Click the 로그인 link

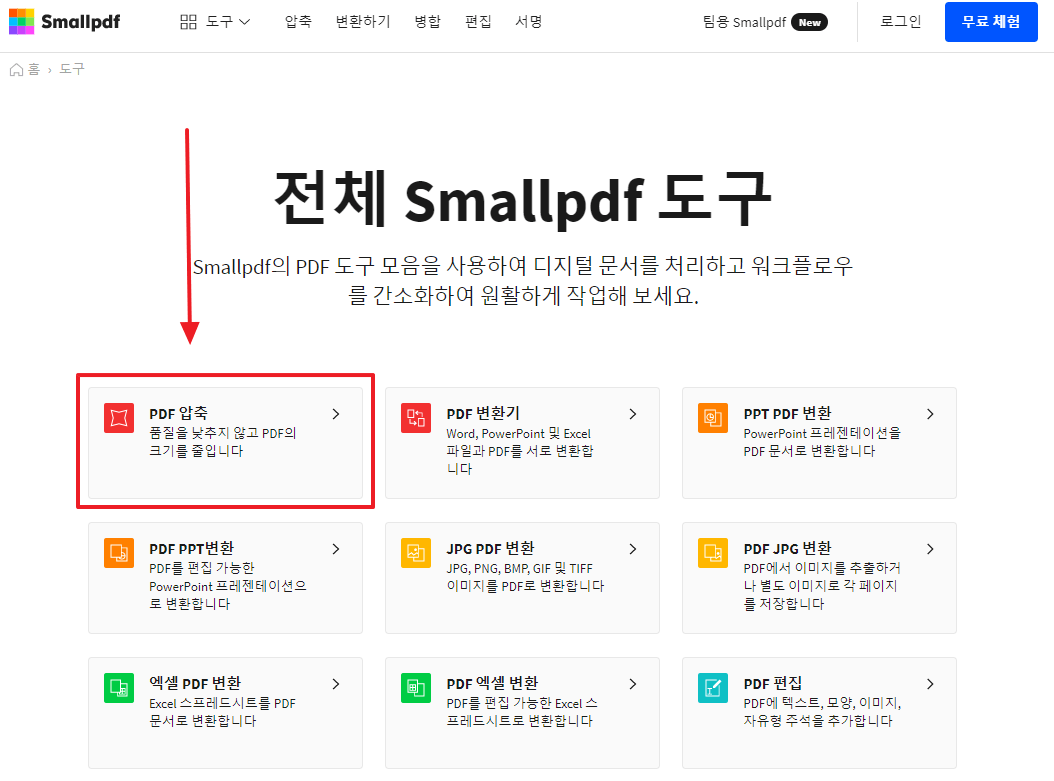pos(901,22)
